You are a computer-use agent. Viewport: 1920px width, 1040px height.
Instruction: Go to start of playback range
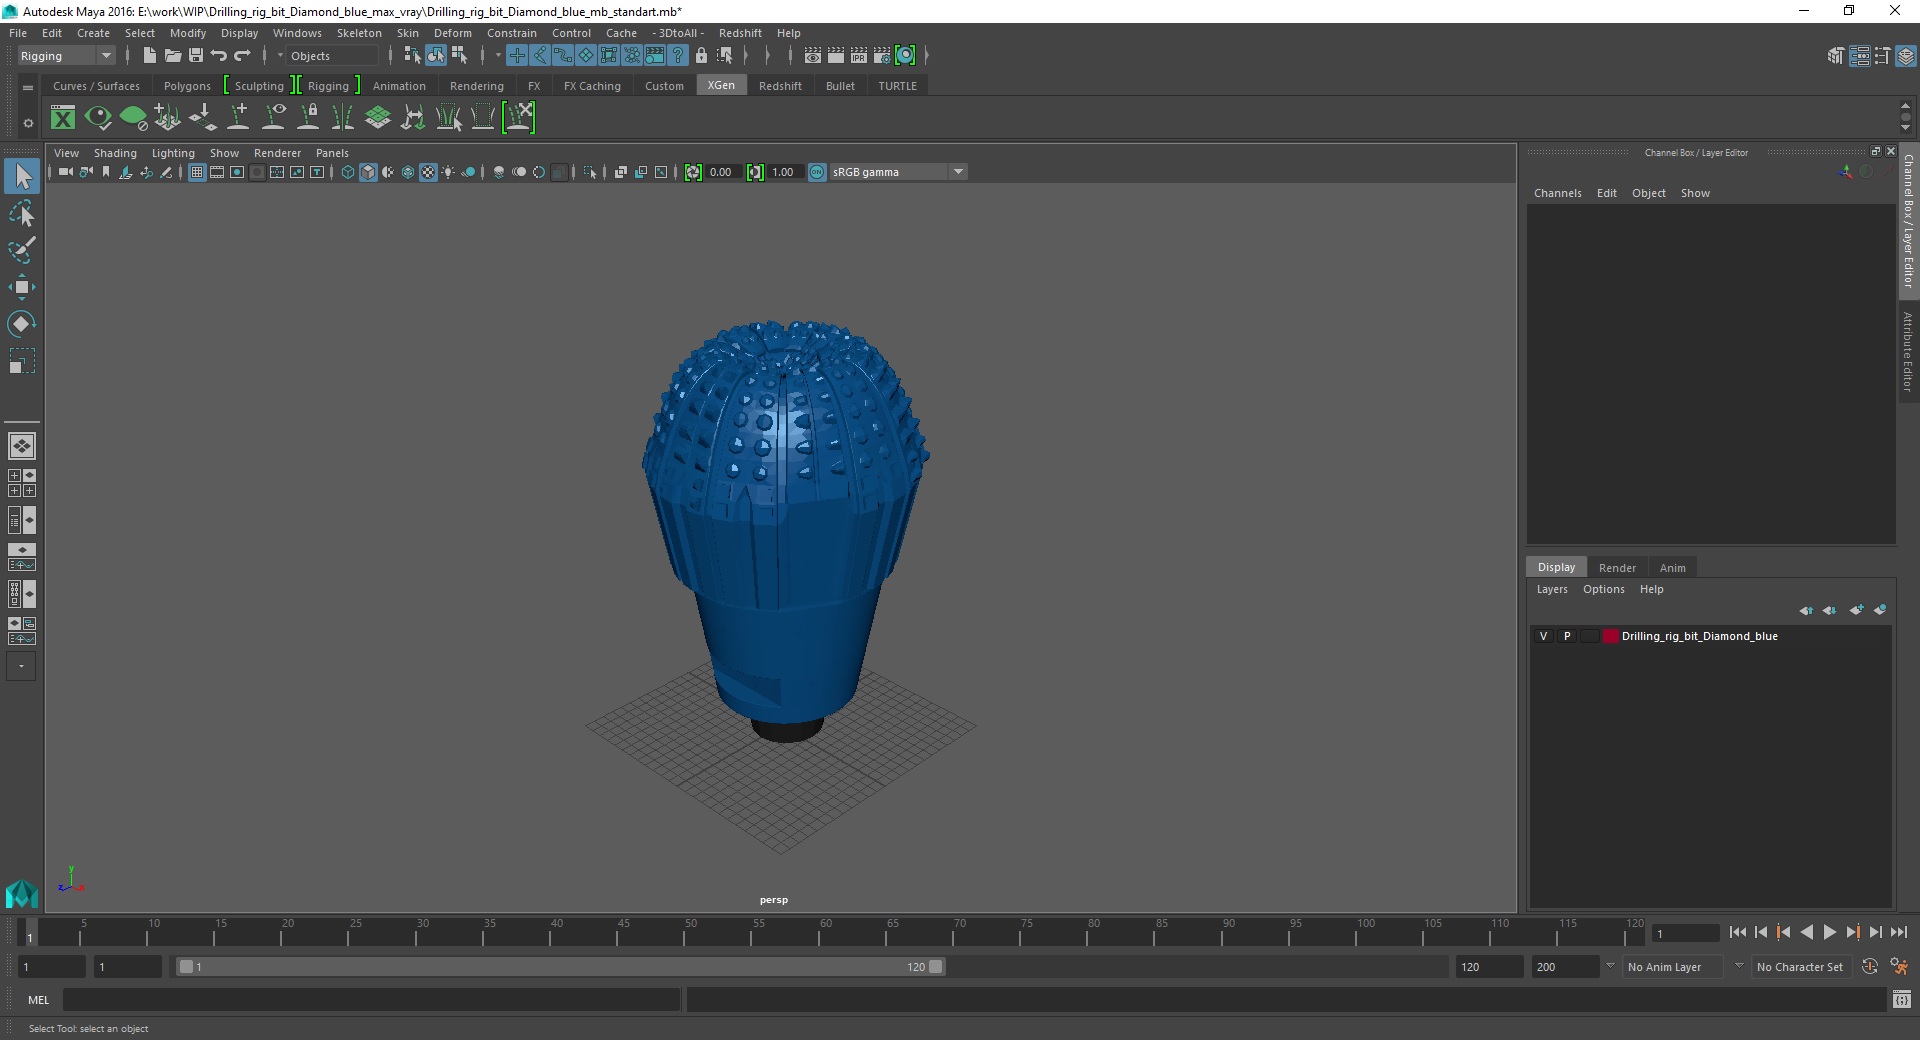coord(1738,932)
